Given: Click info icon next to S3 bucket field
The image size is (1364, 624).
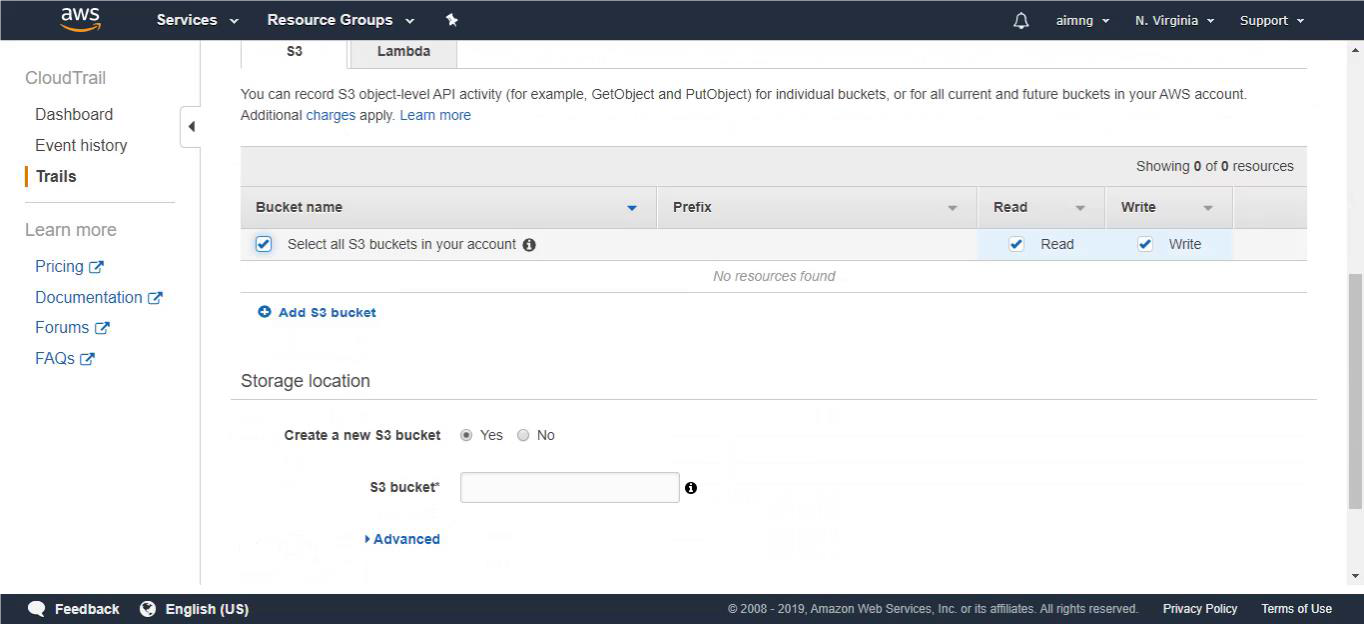Looking at the screenshot, I should coord(691,488).
